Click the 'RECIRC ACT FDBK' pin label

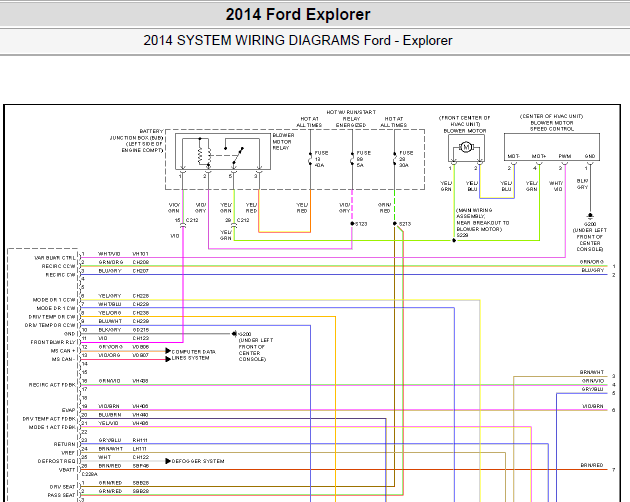point(52,385)
